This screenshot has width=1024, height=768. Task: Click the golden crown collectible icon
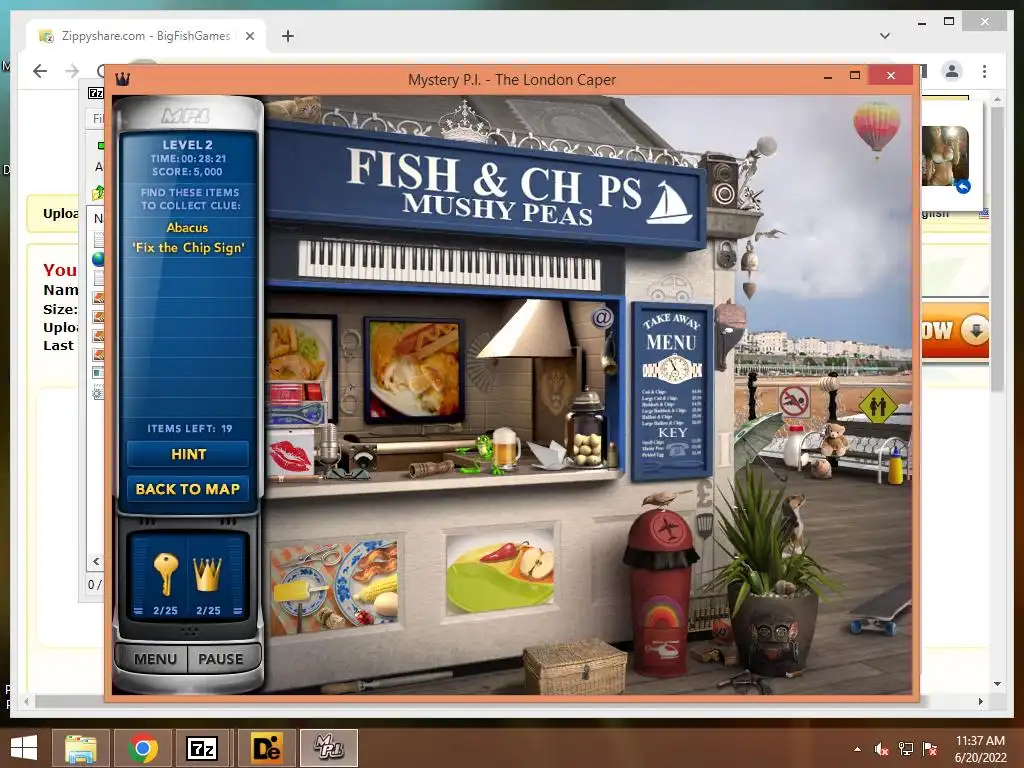pos(208,573)
